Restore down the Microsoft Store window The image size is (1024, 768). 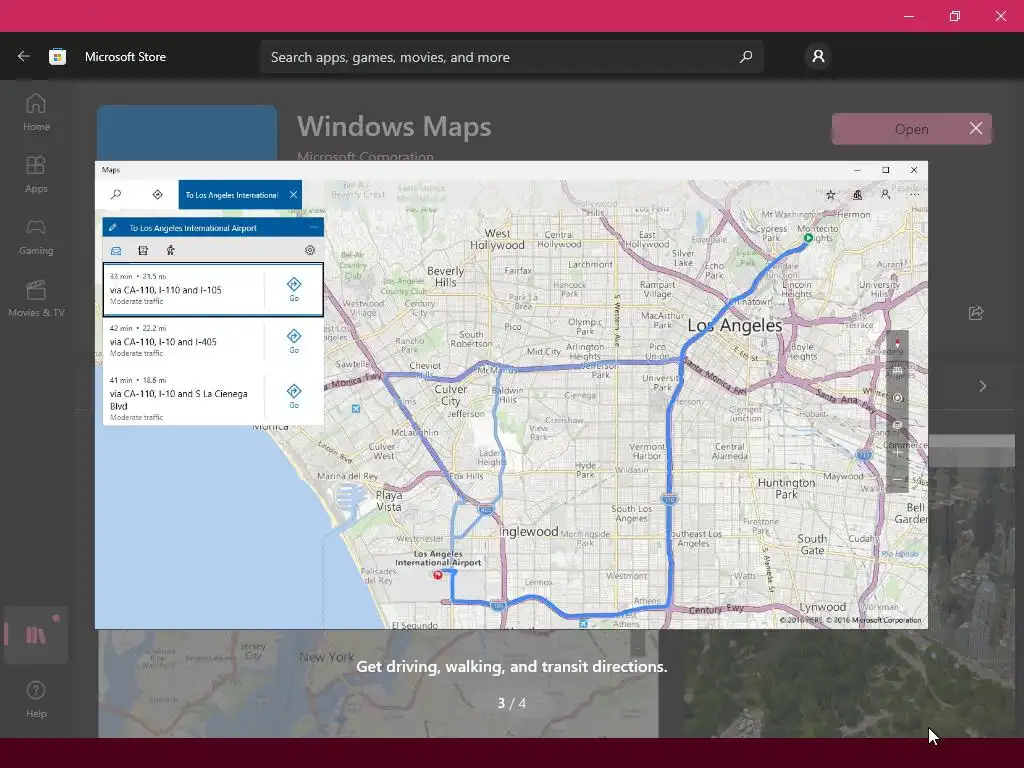(x=955, y=16)
